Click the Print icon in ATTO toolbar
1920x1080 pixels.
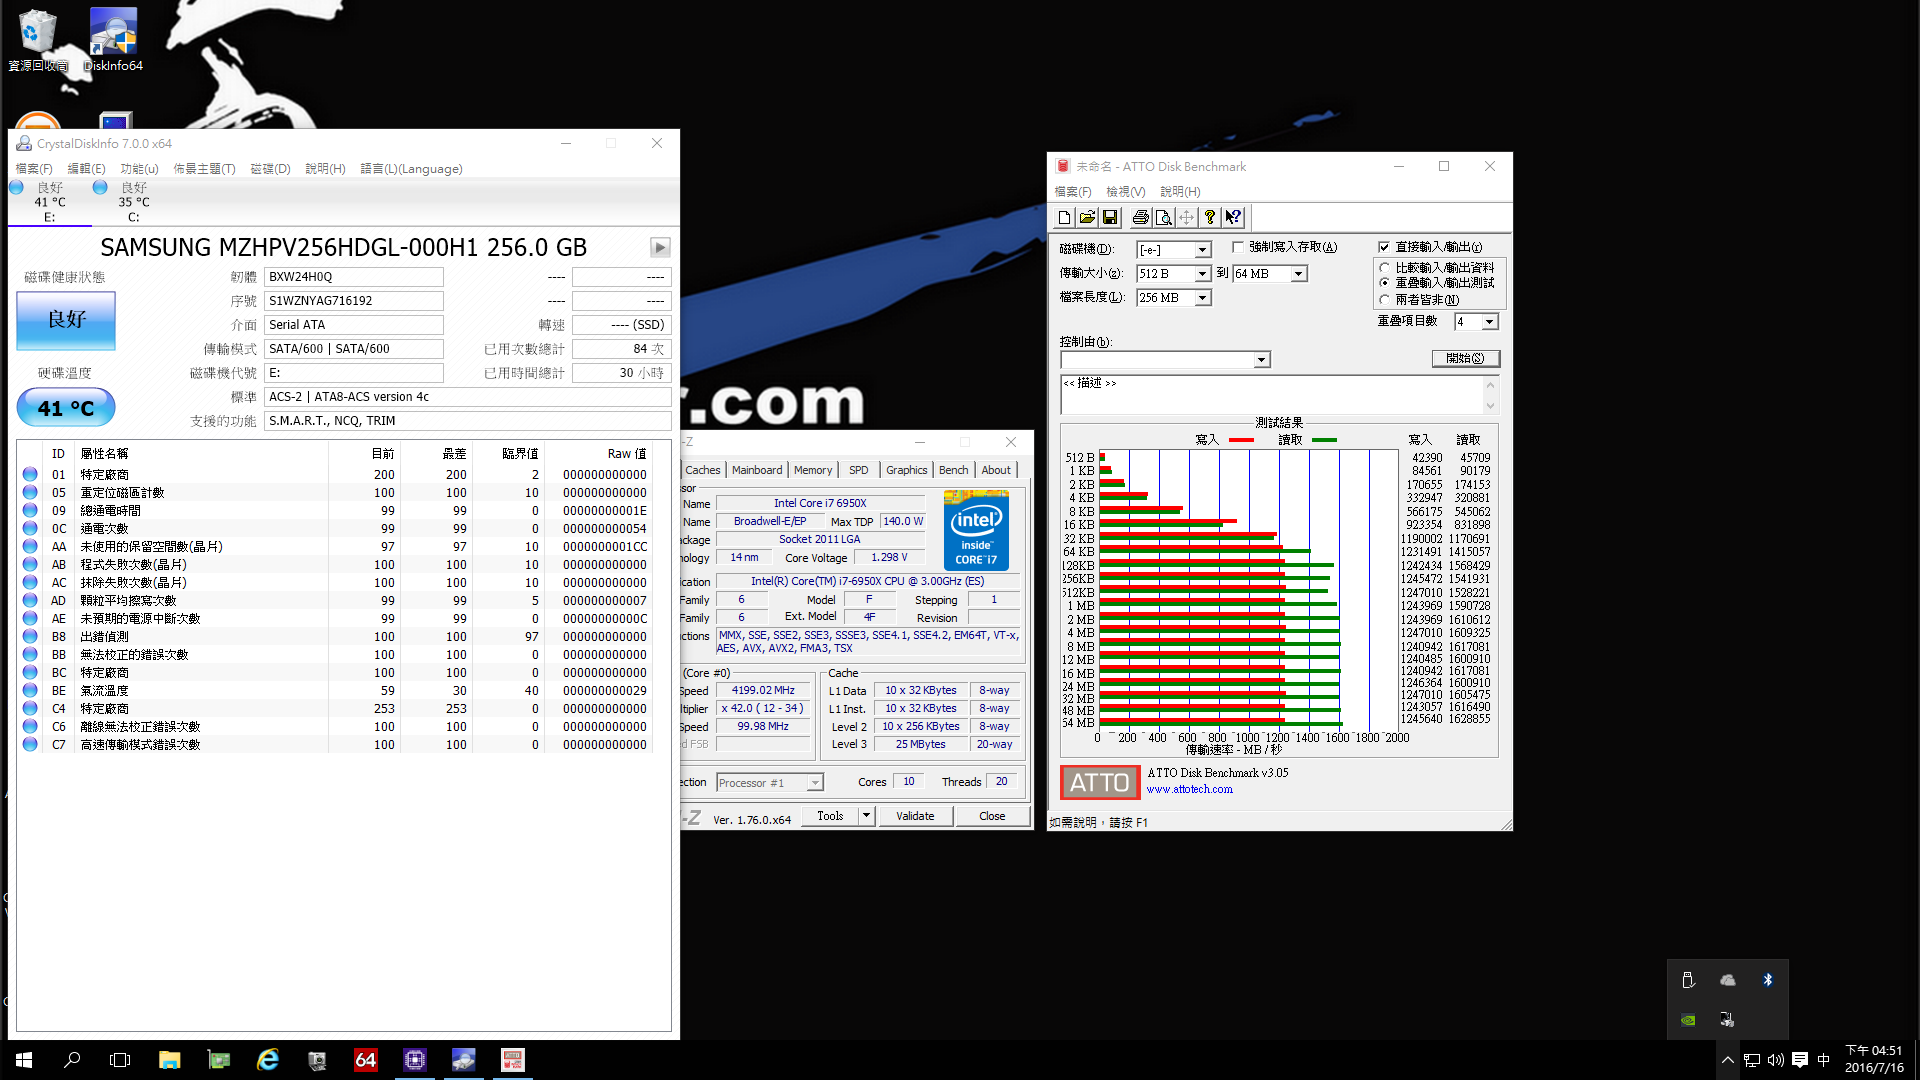click(x=1140, y=217)
